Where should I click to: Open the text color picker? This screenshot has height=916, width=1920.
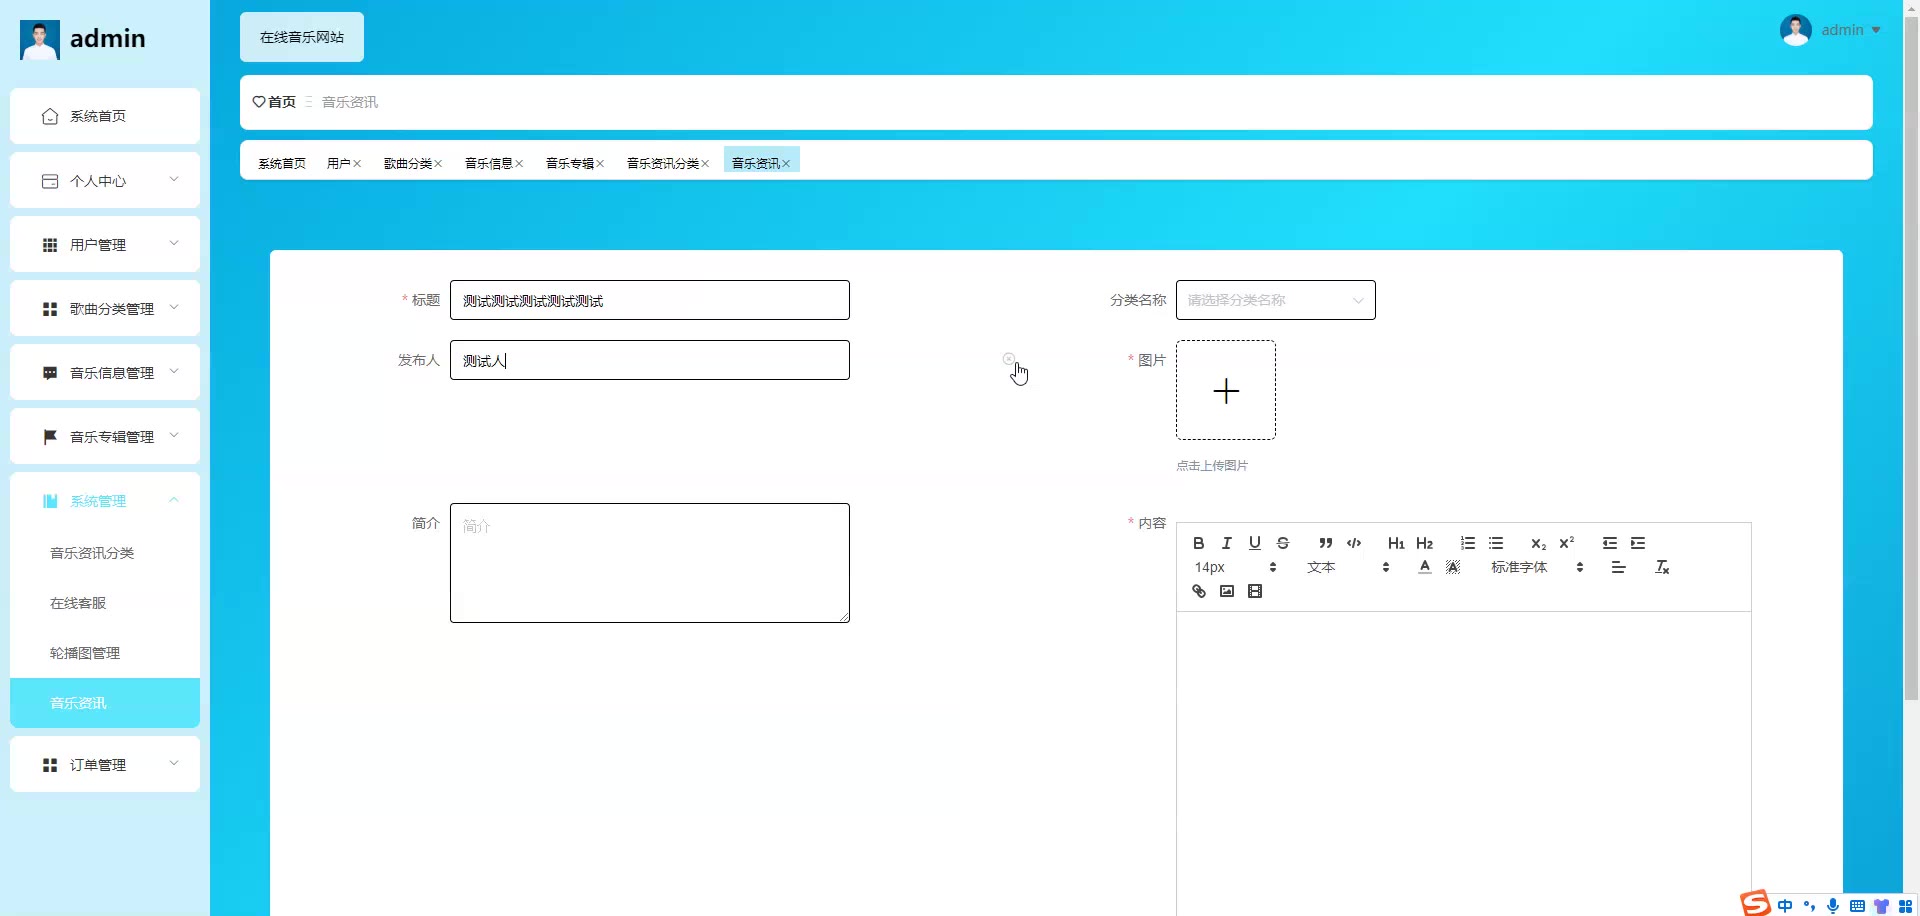(x=1424, y=567)
